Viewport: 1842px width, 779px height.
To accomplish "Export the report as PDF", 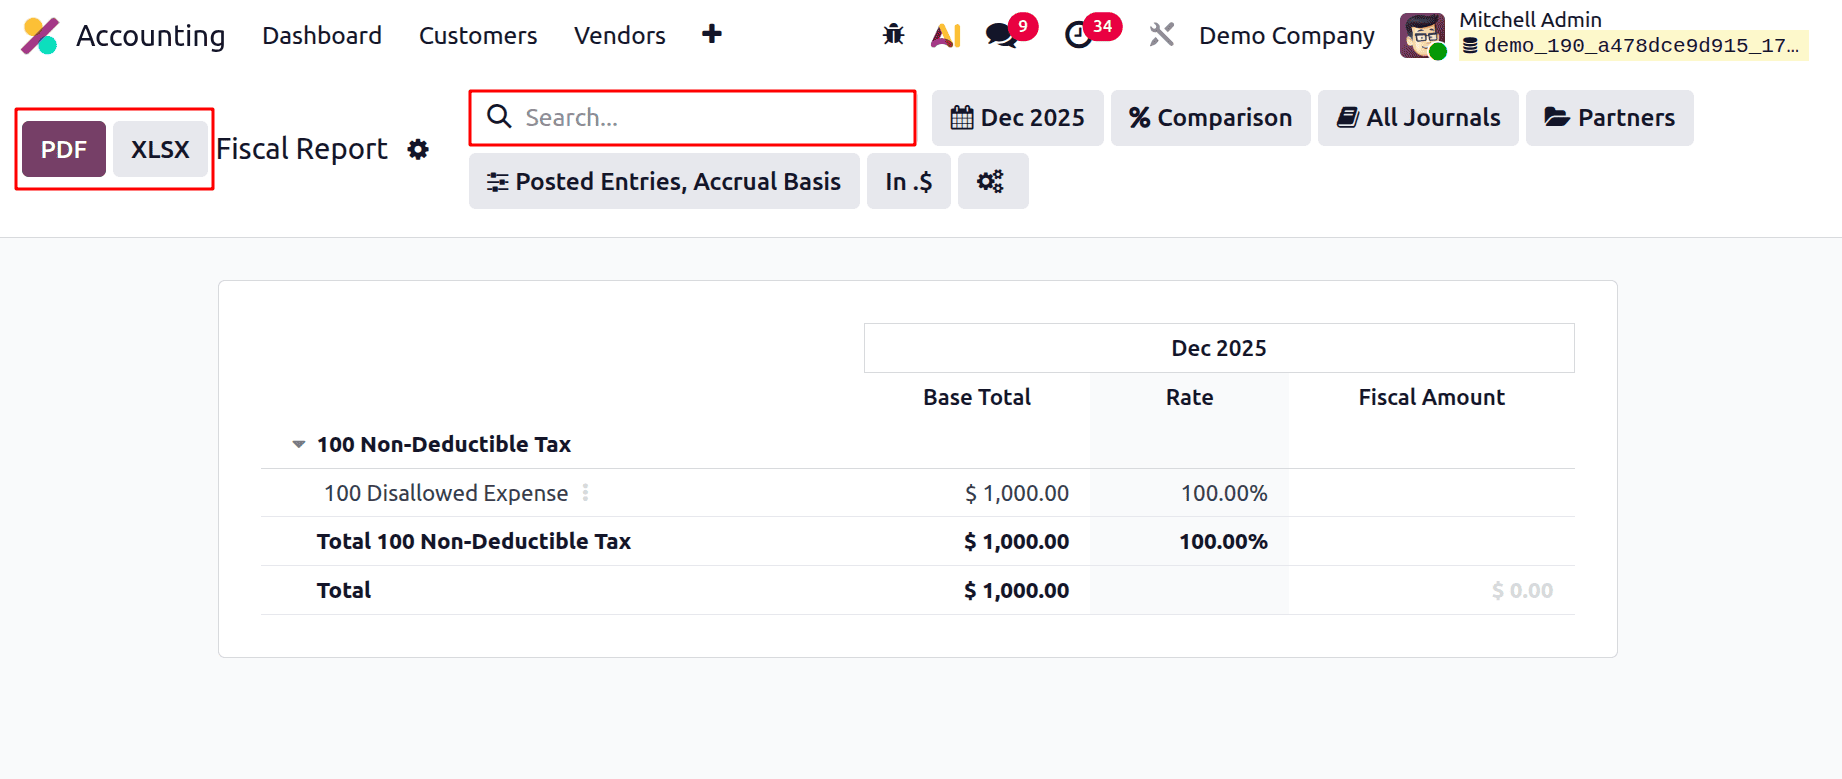I will (64, 149).
